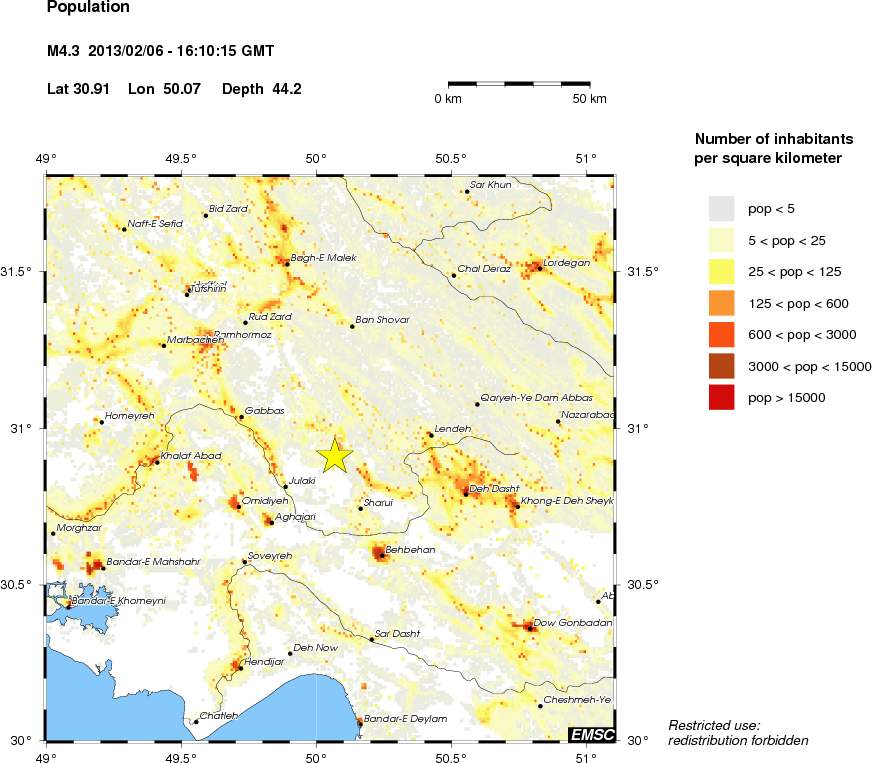Image resolution: width=872 pixels, height=763 pixels.
Task: Click the red pop > 15000 swatch
Action: [x=722, y=397]
